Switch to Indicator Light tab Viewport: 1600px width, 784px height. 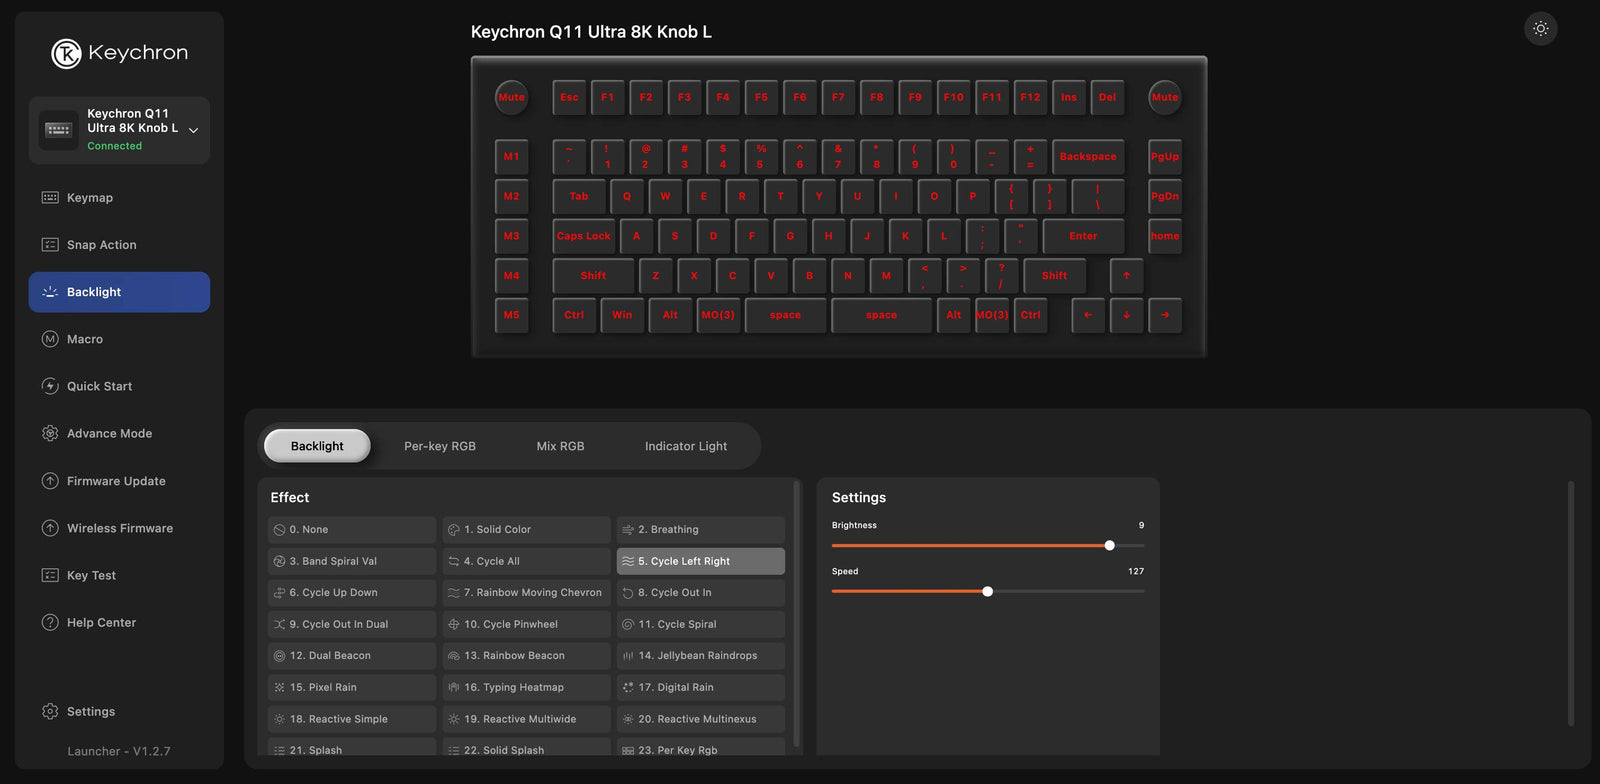(x=686, y=446)
